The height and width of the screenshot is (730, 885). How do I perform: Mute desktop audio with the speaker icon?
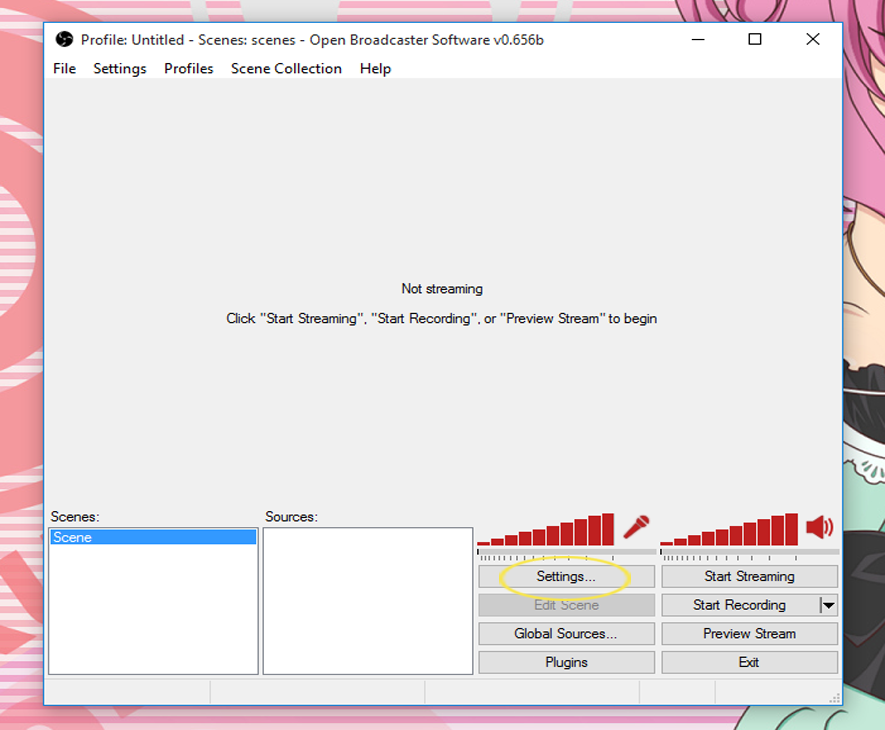click(820, 527)
